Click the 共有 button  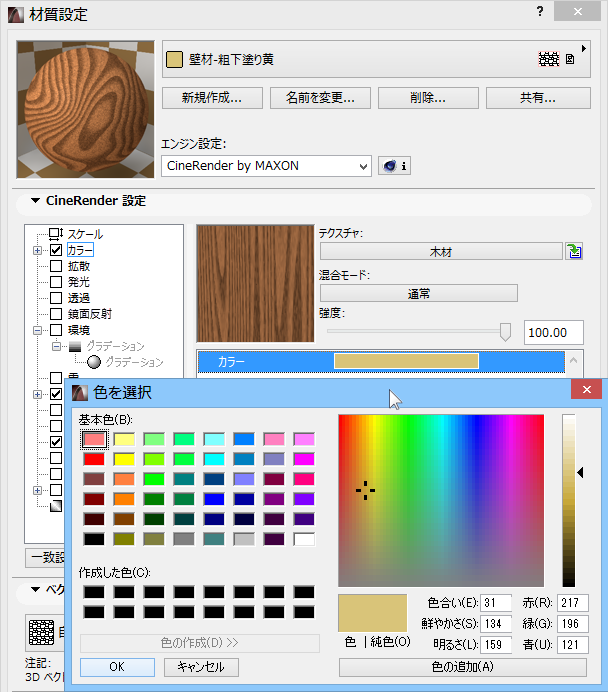click(538, 98)
